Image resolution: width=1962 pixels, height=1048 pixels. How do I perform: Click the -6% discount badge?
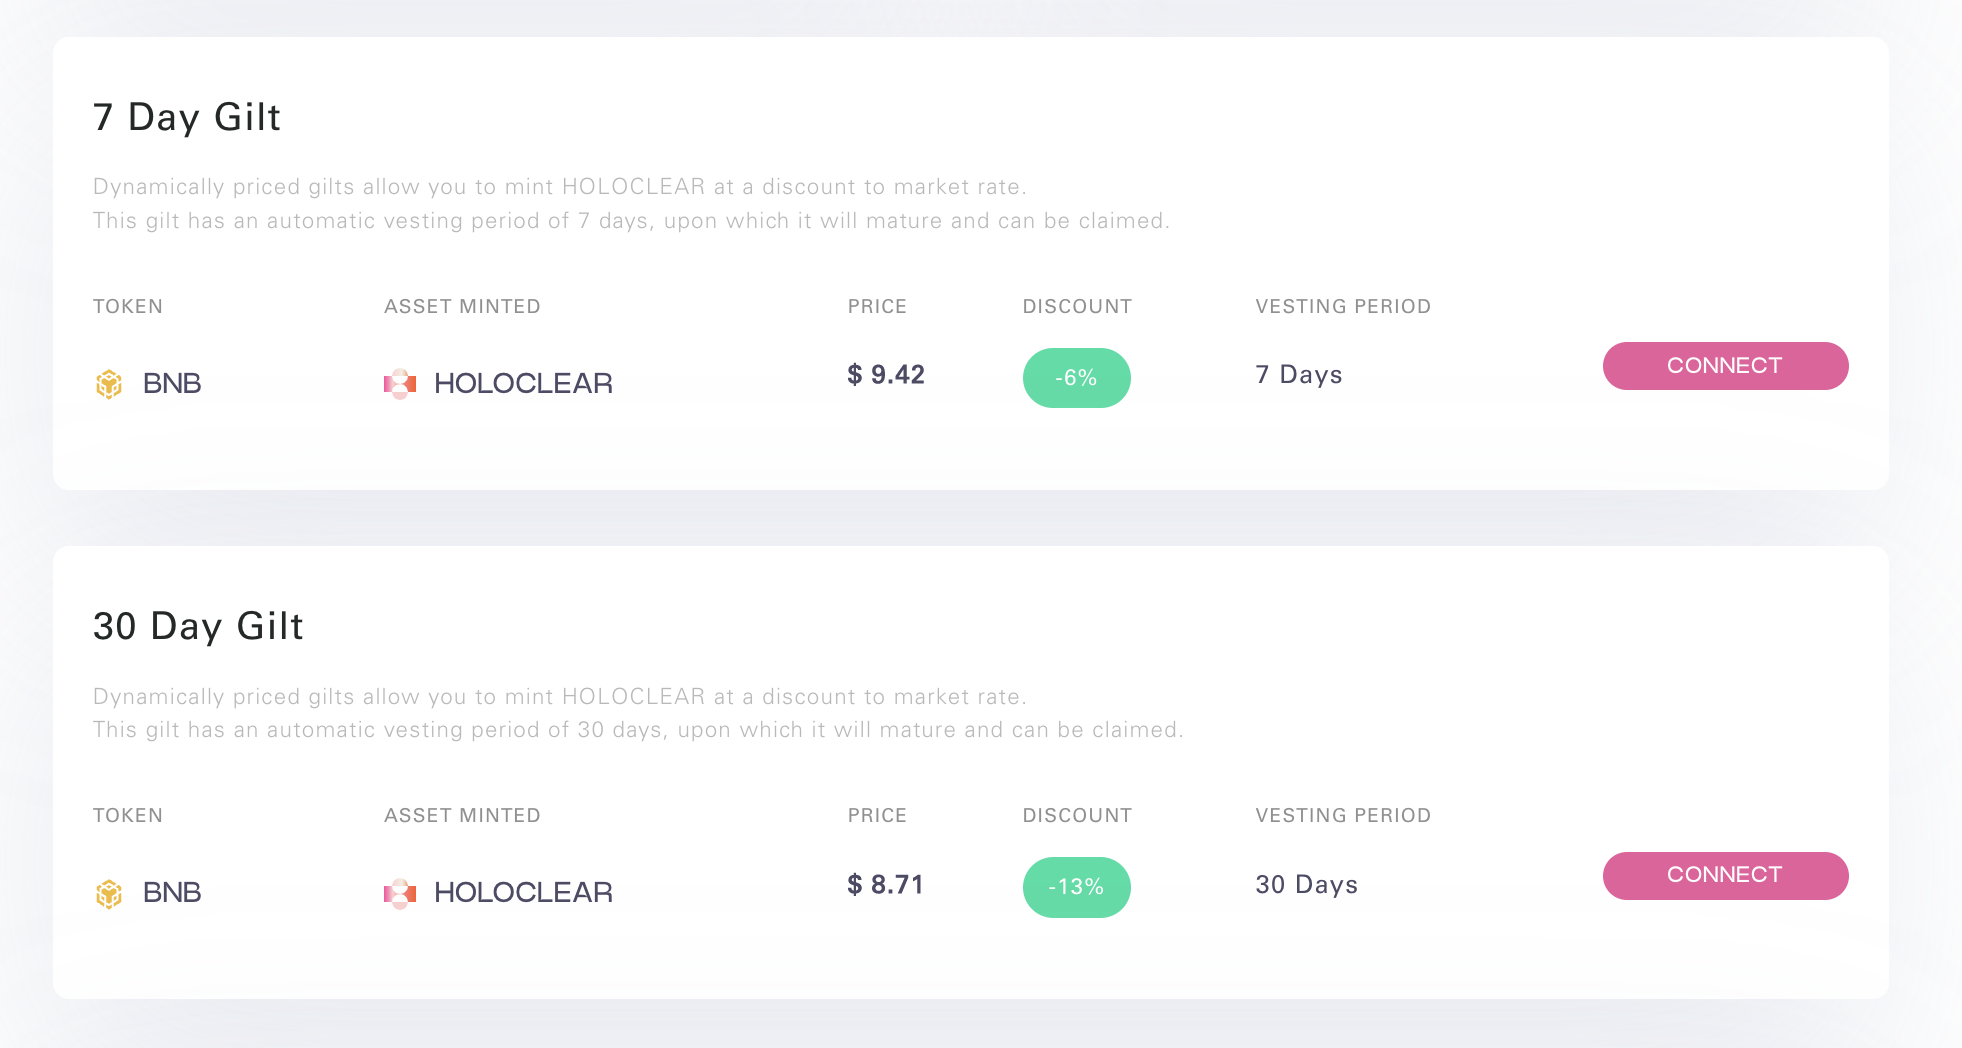1076,378
